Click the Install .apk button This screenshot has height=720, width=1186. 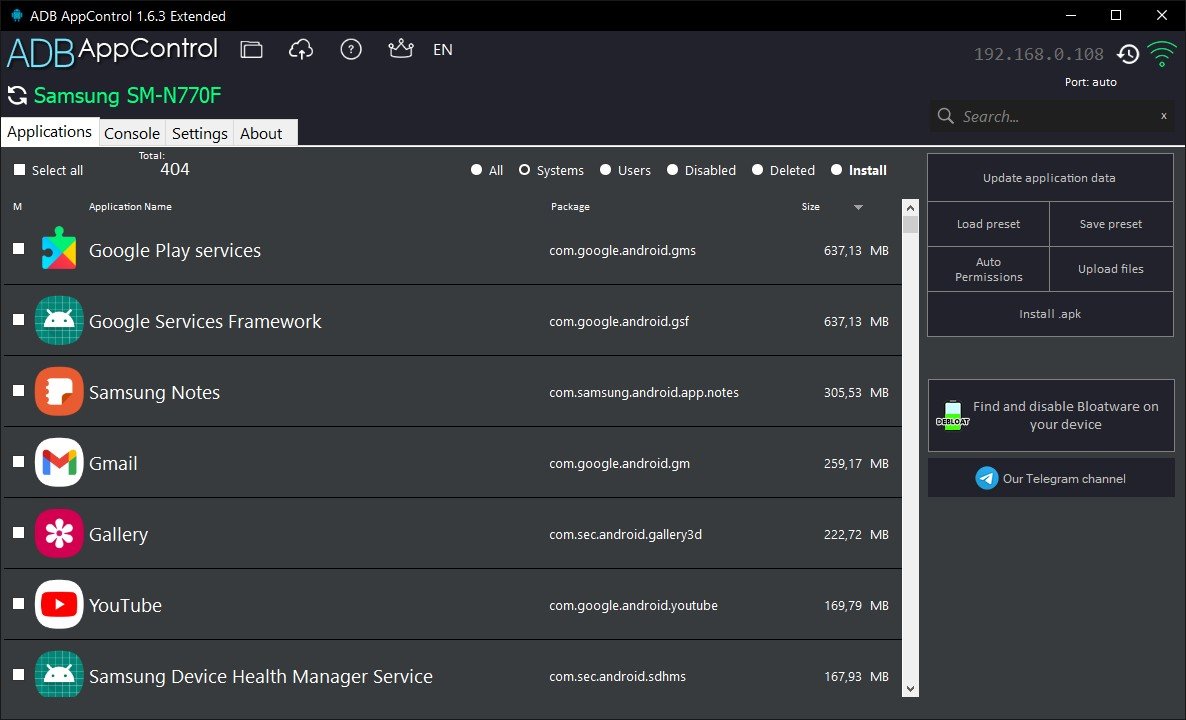point(1050,314)
